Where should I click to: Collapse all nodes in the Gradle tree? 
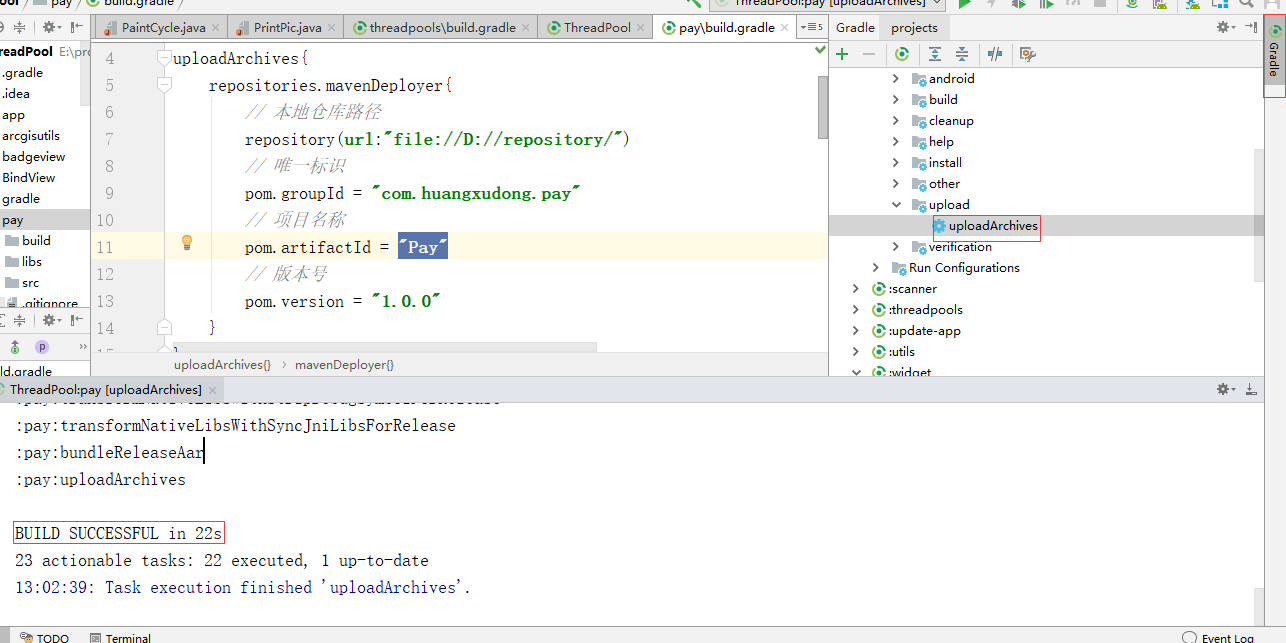[961, 54]
